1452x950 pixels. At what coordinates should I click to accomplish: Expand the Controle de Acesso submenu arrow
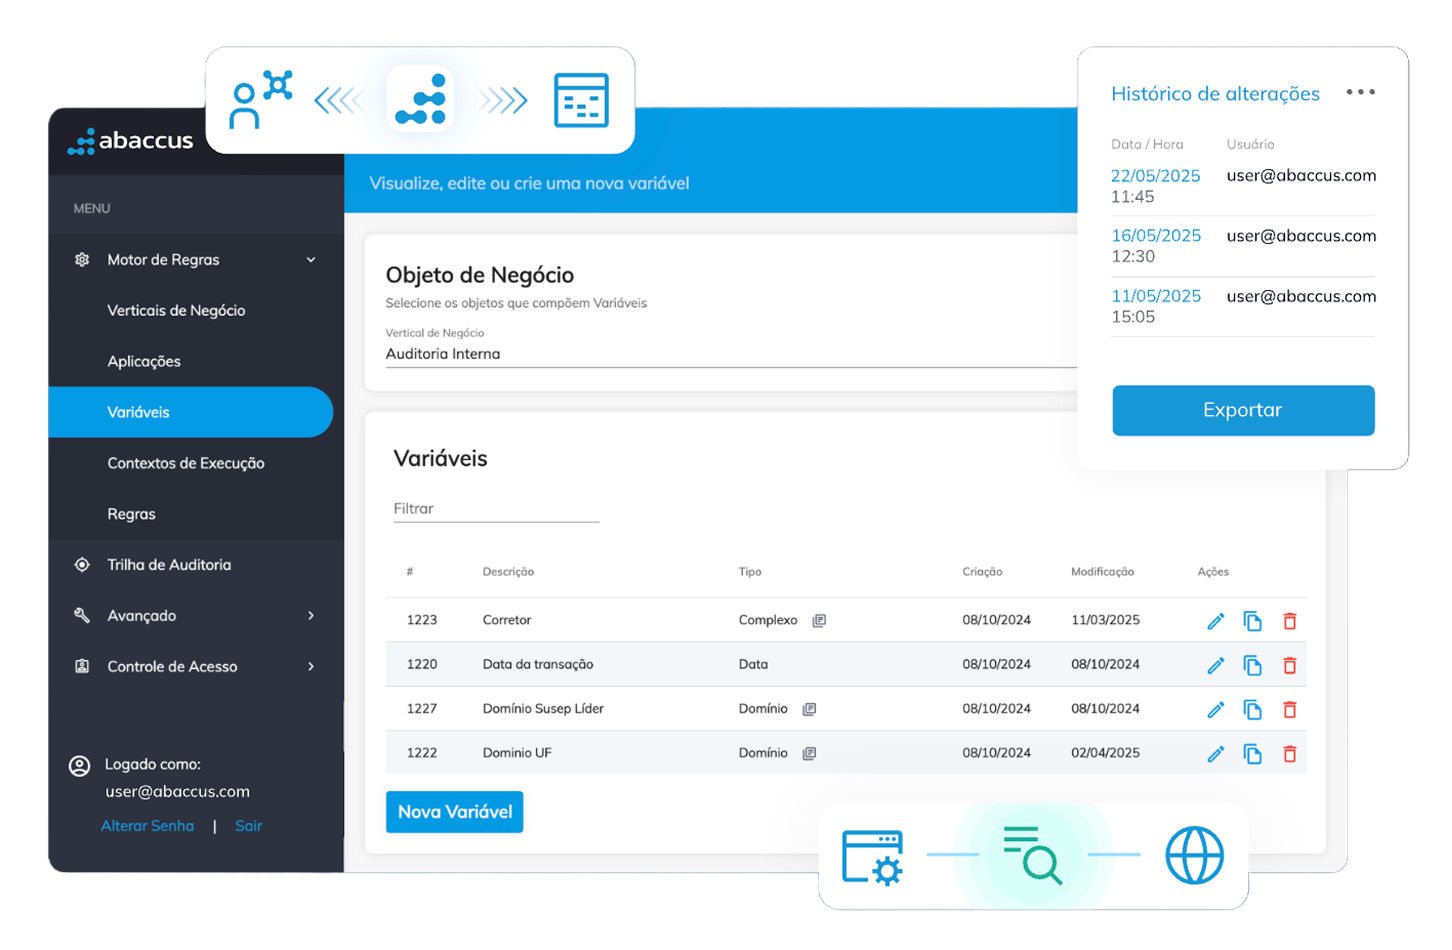point(311,667)
